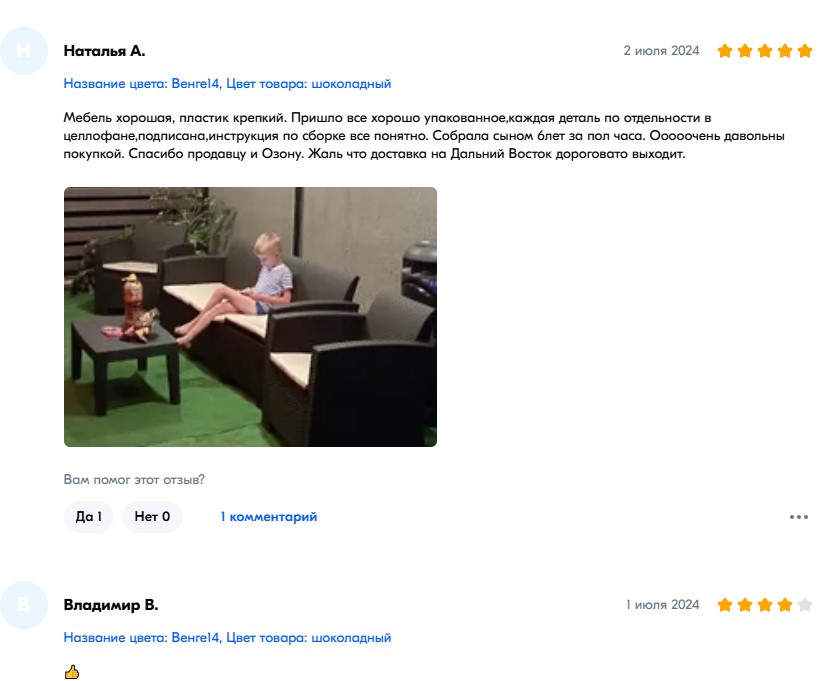Screen dimensions: 830x681
Task: Click the grey fifth star in Владимир's rating
Action: [x=805, y=605]
